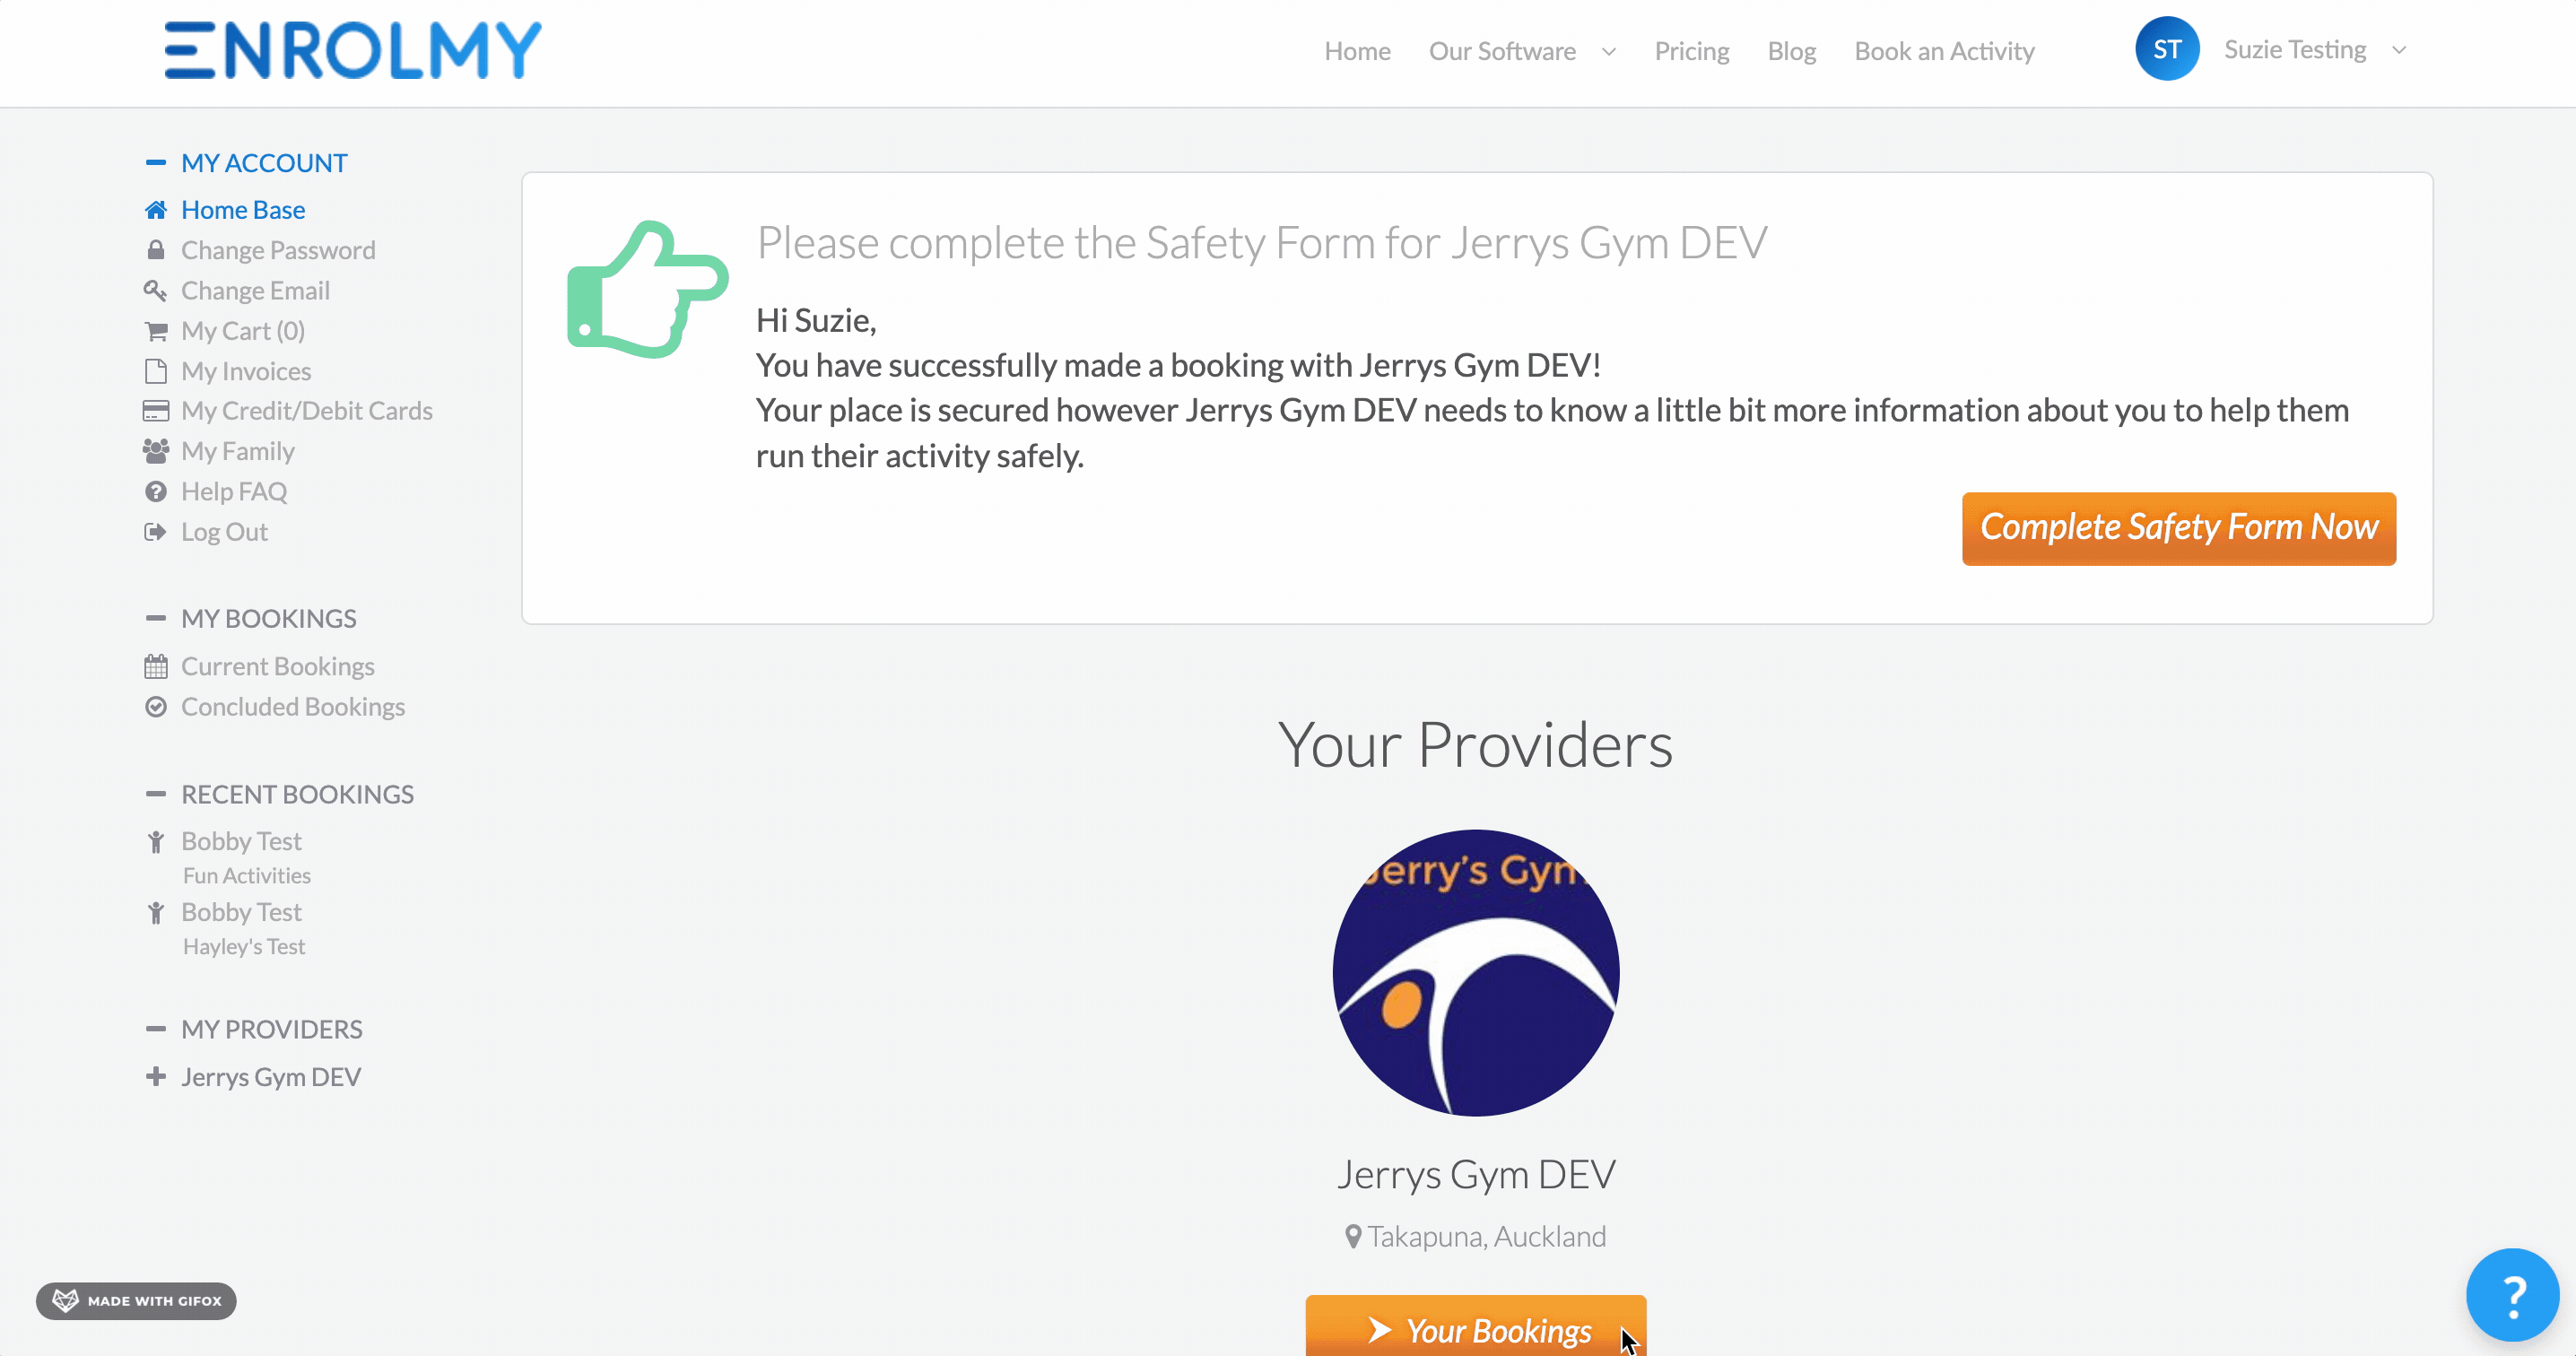The image size is (2576, 1356).
Task: Click Complete Safety Form Now button
Action: pos(2179,528)
